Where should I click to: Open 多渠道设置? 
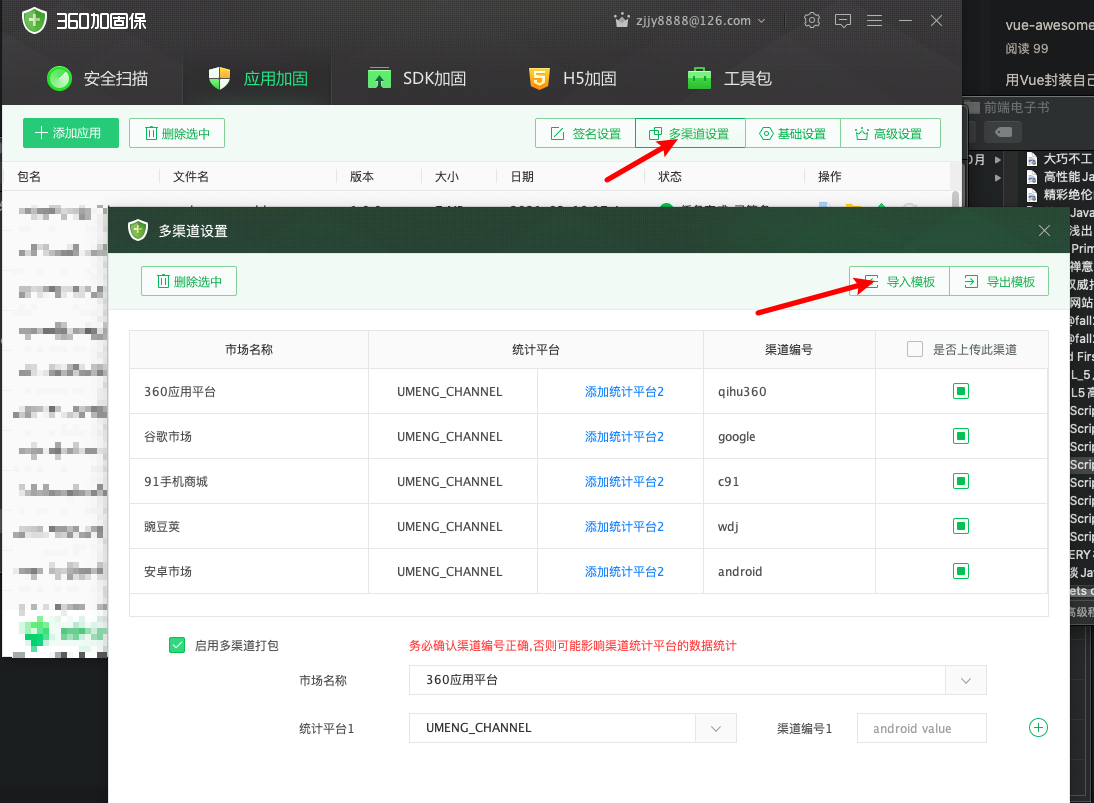690,133
